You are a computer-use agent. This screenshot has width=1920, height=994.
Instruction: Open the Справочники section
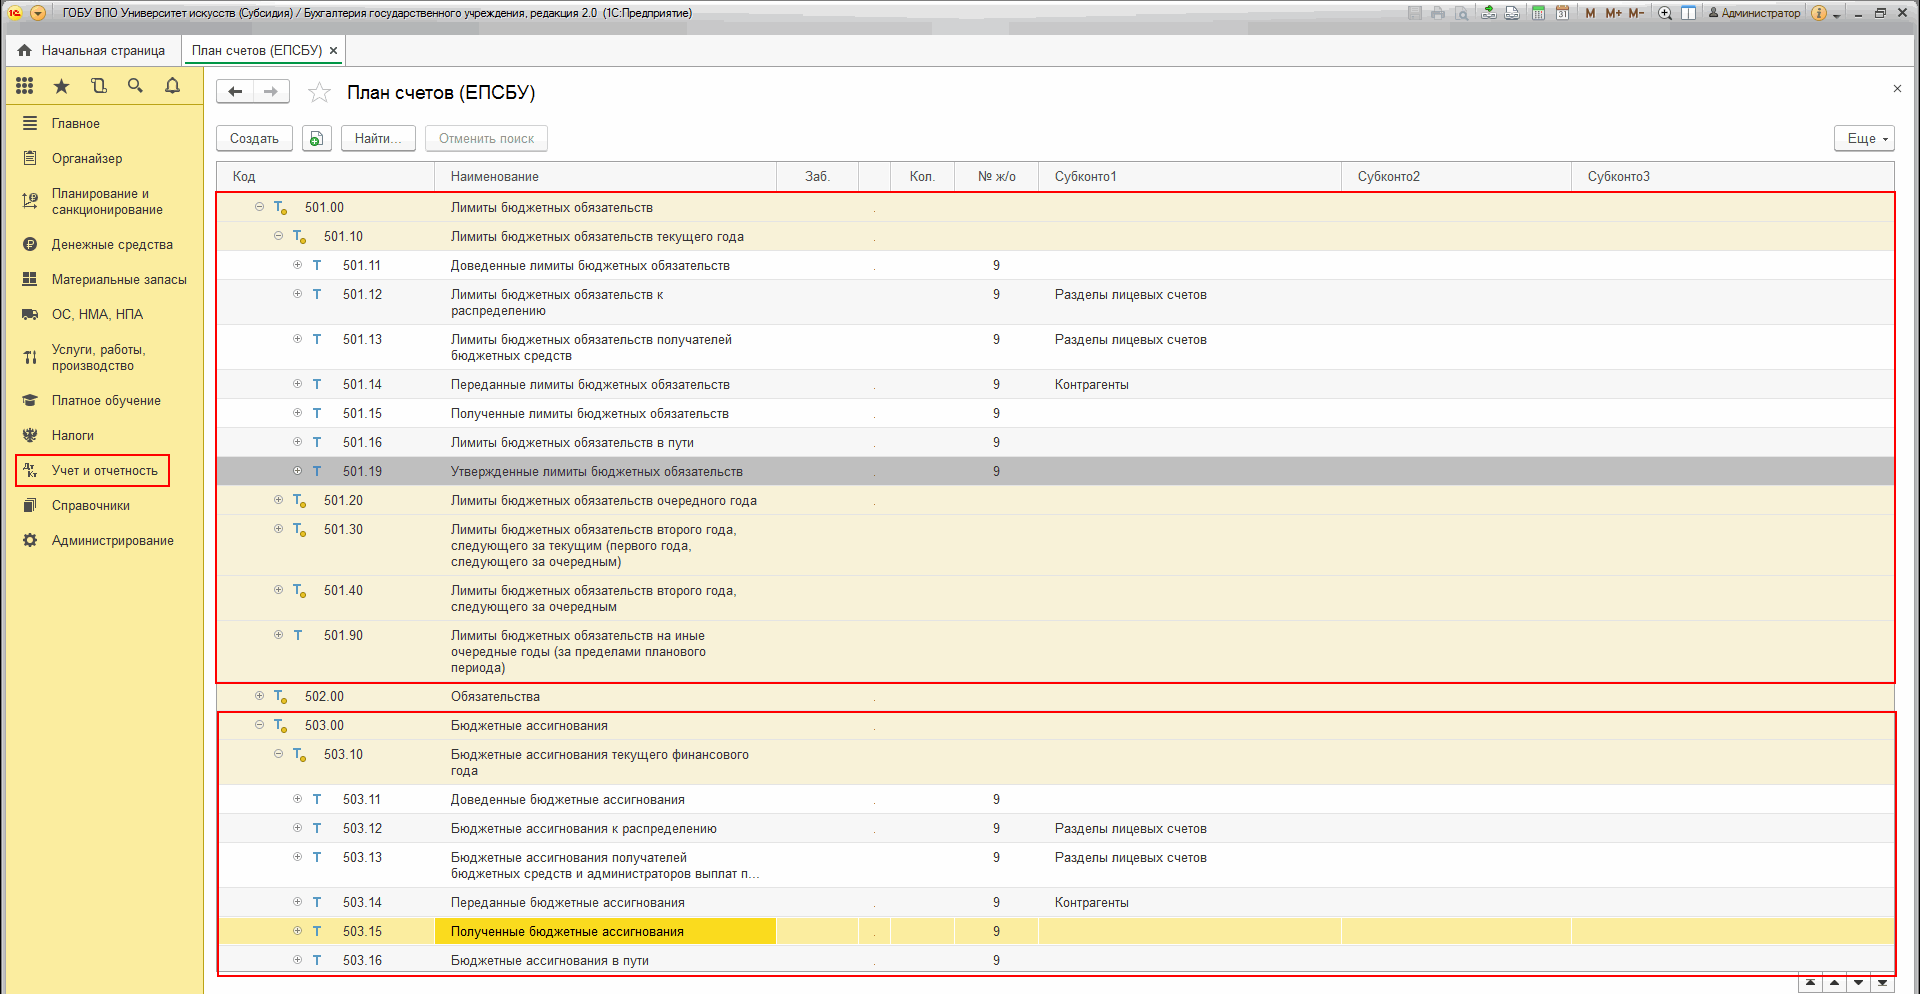pos(91,505)
